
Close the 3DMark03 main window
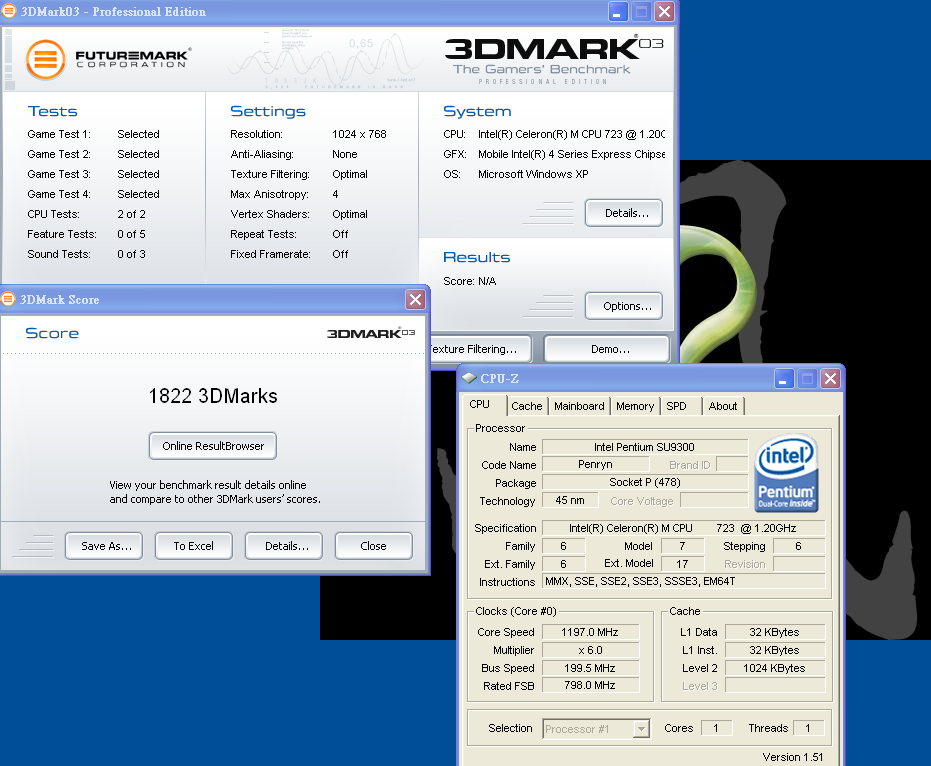(664, 11)
